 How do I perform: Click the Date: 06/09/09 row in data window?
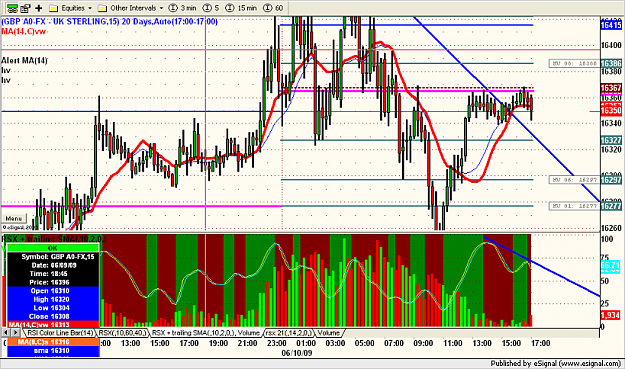pyautogui.click(x=53, y=265)
